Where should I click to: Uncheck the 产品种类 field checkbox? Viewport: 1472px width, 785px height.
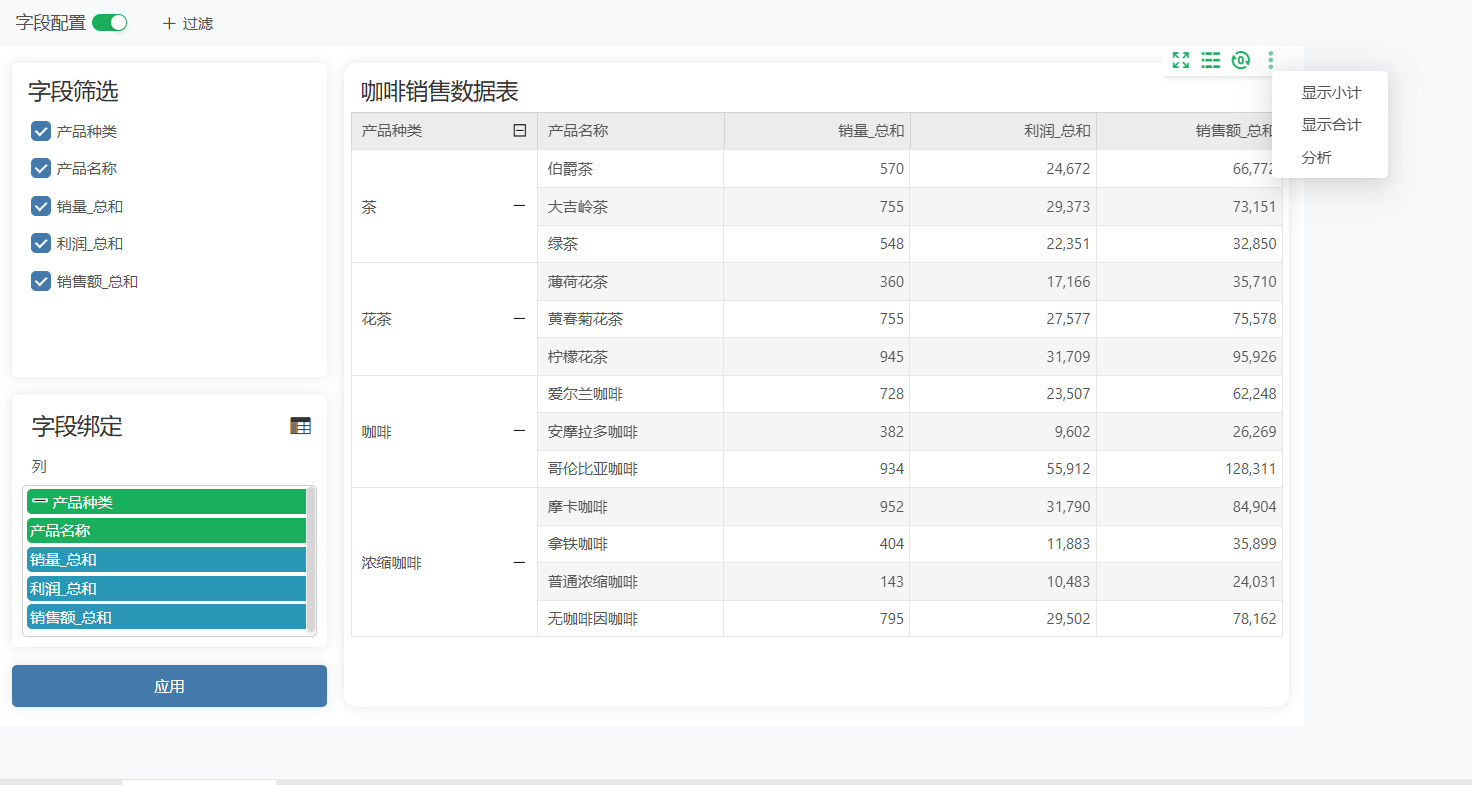pyautogui.click(x=41, y=131)
